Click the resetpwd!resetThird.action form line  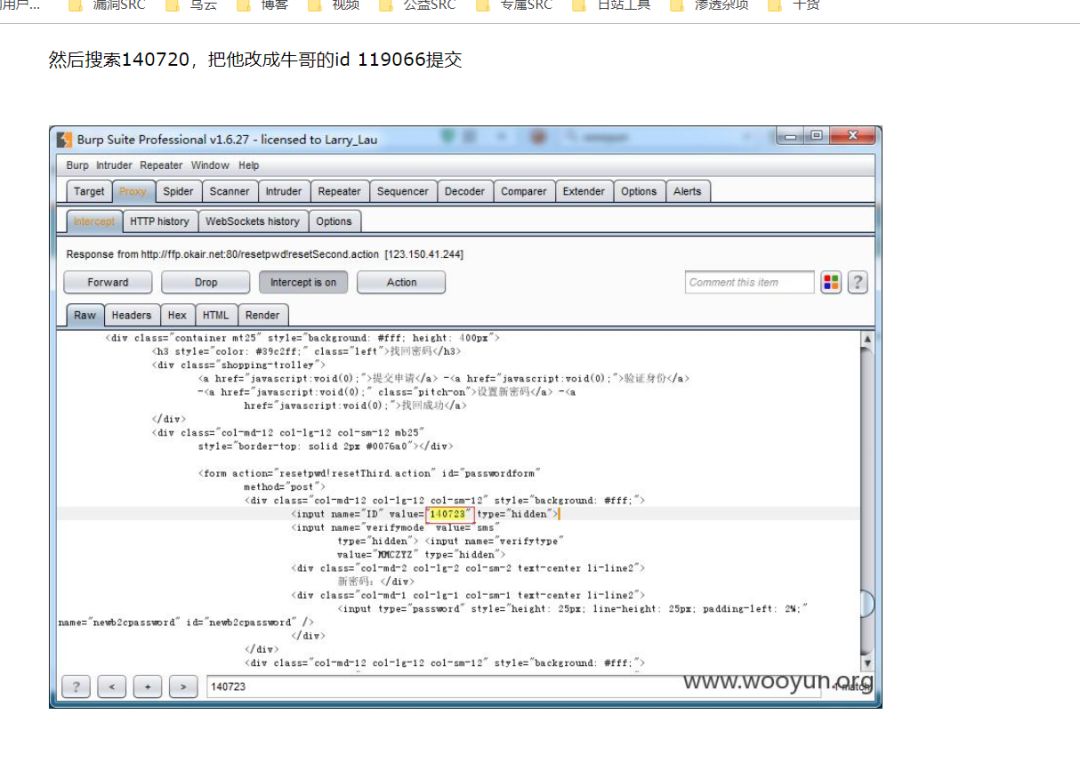371,473
